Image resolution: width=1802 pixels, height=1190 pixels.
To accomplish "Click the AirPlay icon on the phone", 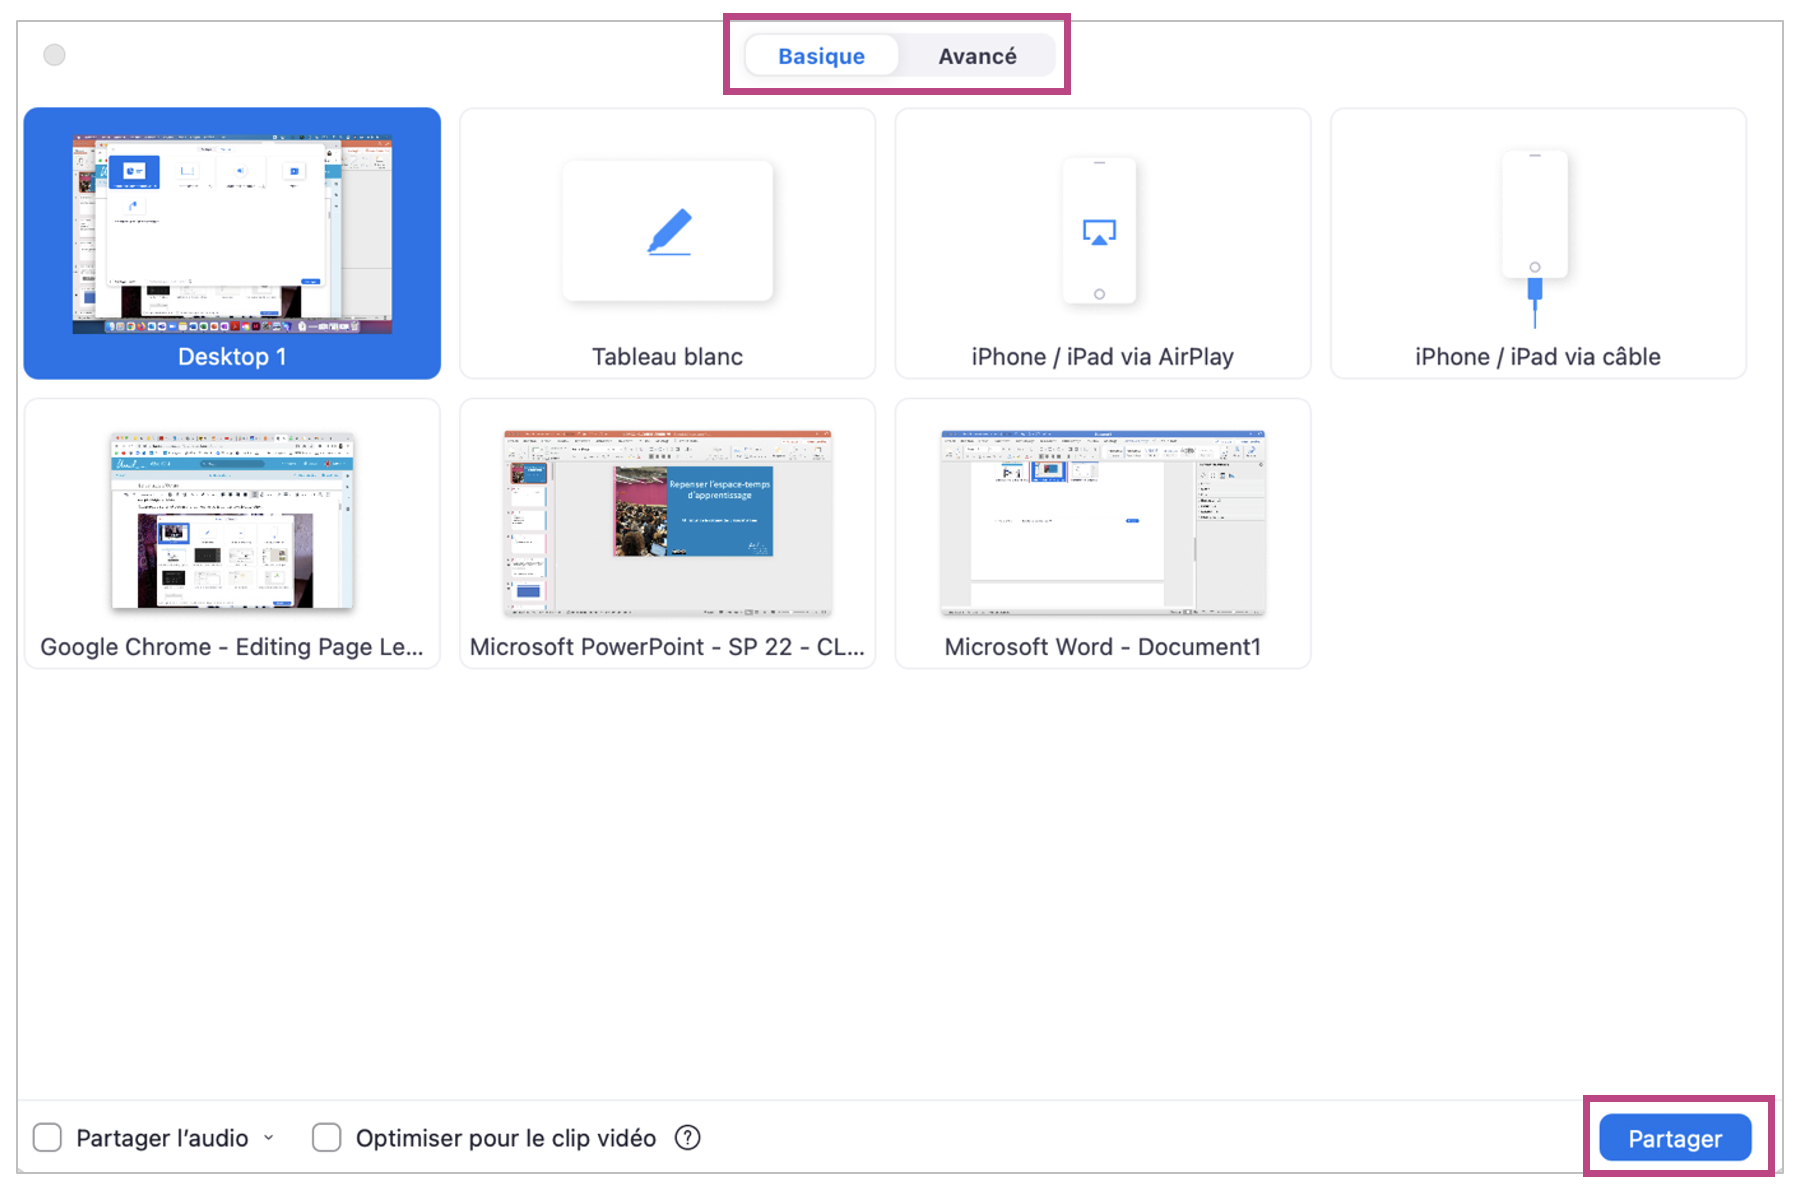I will coord(1099,233).
